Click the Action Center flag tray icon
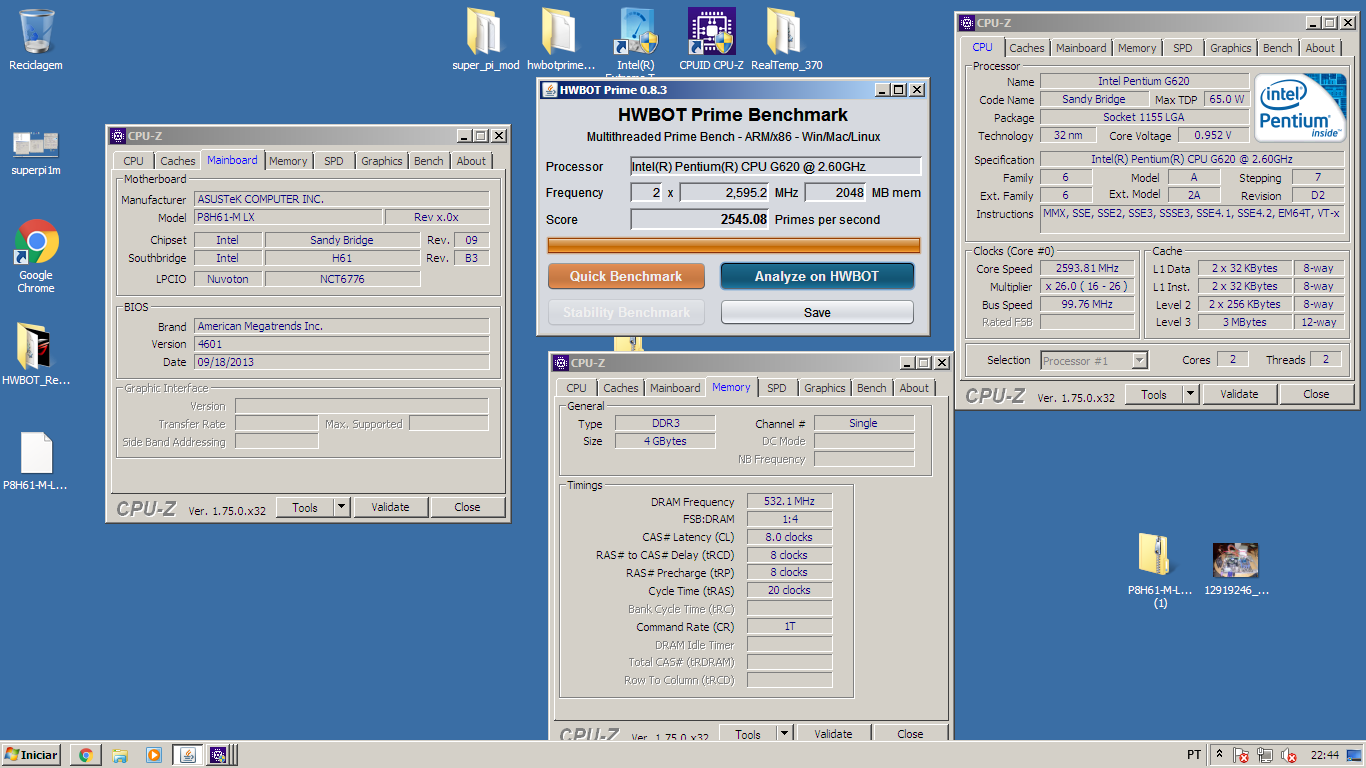This screenshot has height=768, width=1366. [1241, 755]
